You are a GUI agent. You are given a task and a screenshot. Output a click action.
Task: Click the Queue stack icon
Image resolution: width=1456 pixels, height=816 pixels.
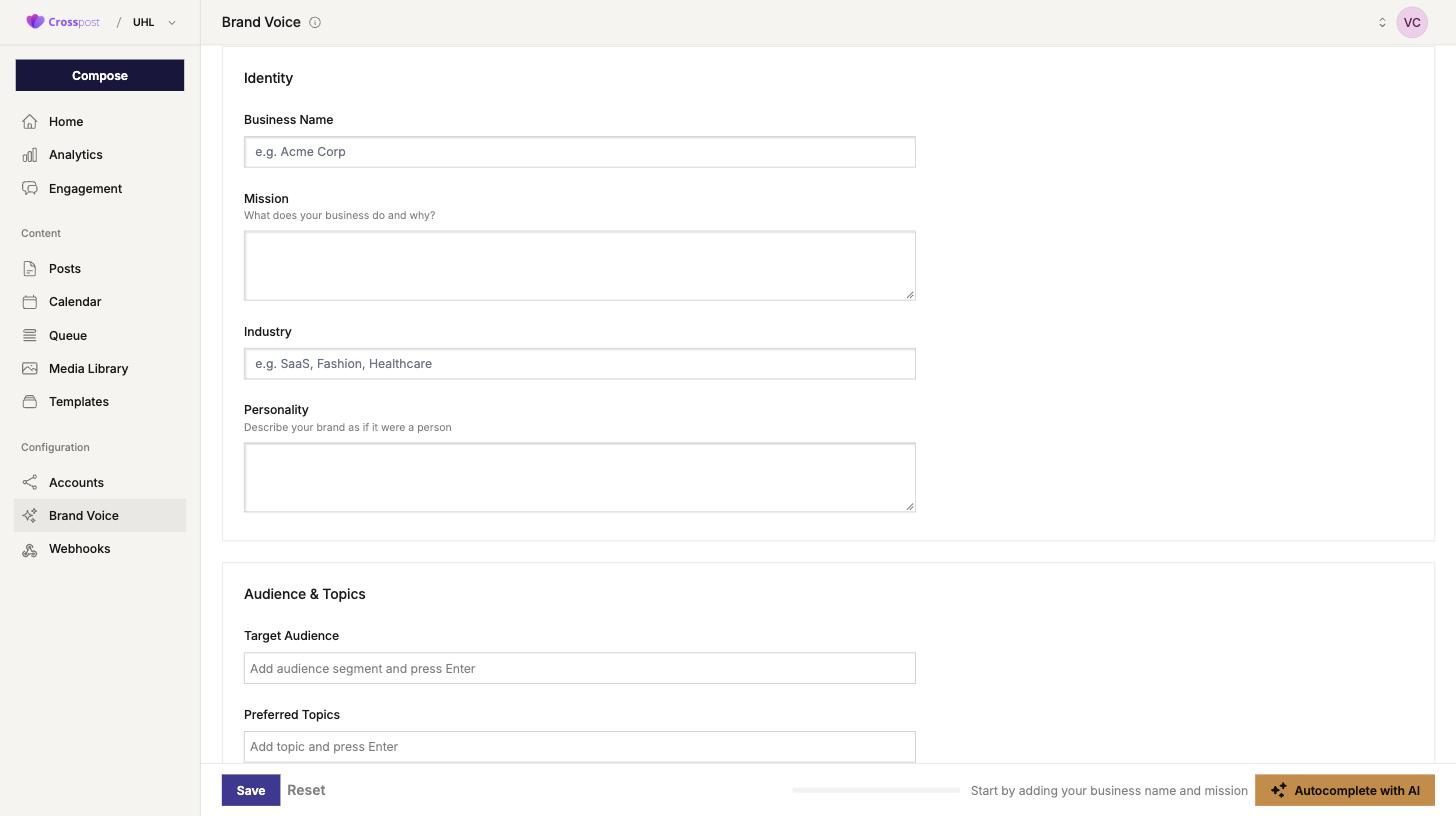30,336
